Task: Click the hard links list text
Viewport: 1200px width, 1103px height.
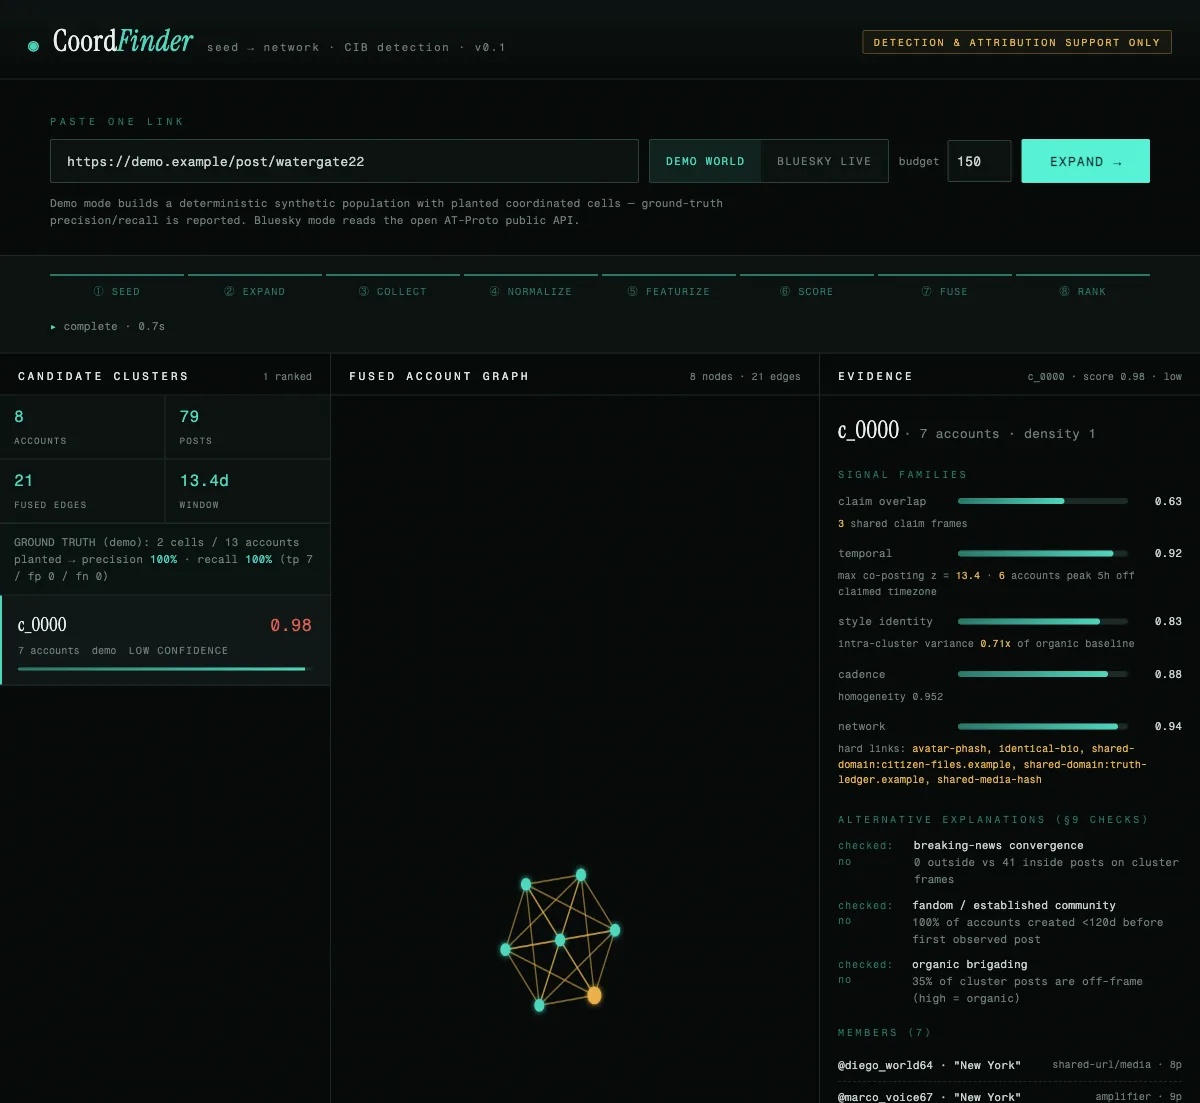Action: [x=992, y=764]
